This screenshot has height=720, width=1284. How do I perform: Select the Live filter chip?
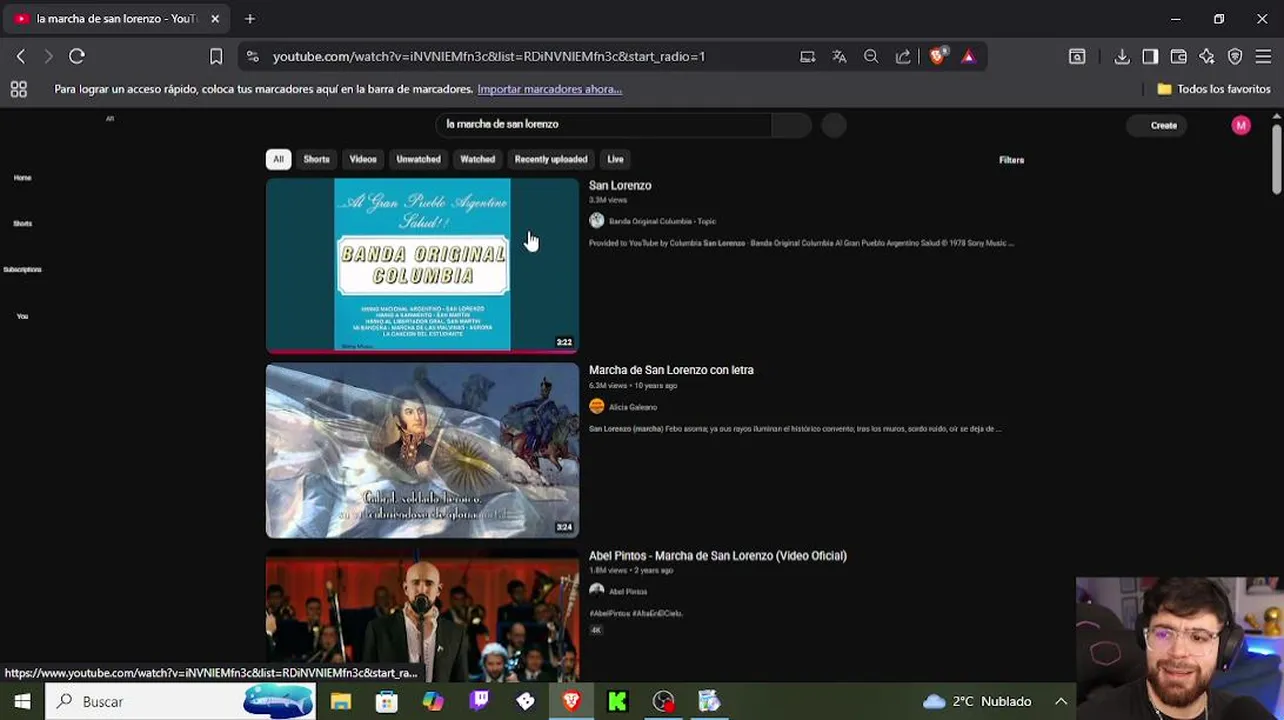click(x=615, y=159)
